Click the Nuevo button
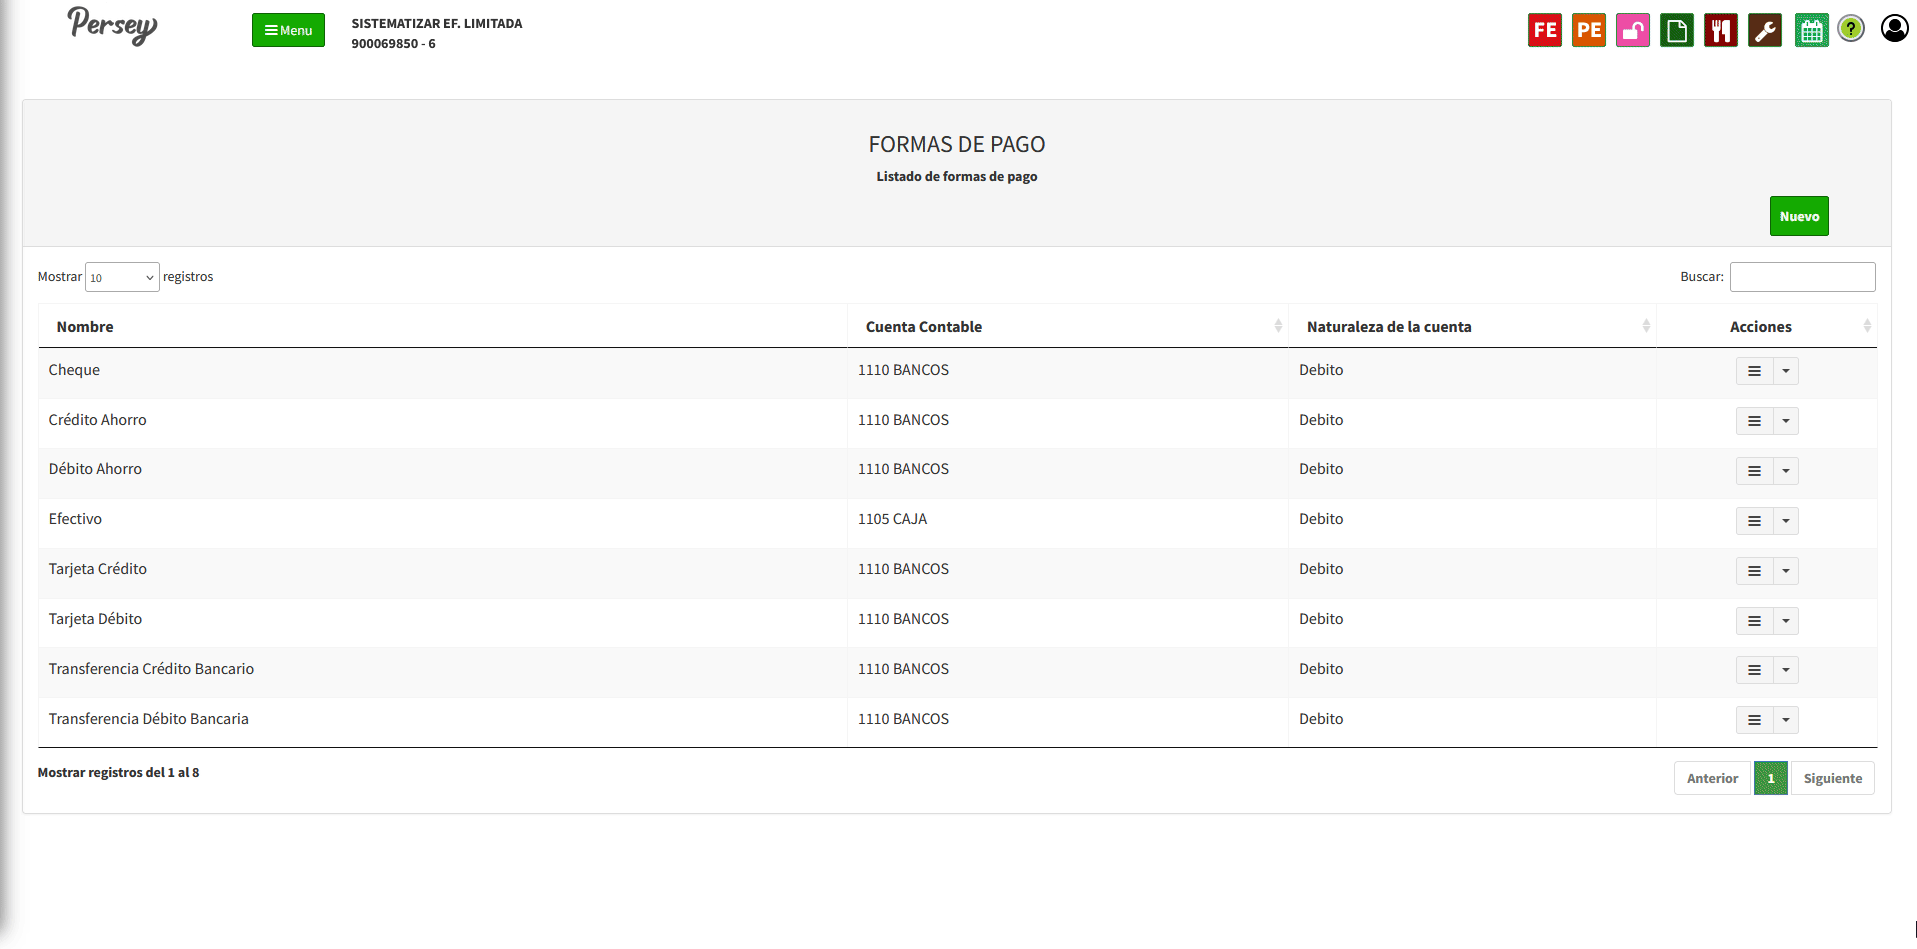 (1798, 216)
